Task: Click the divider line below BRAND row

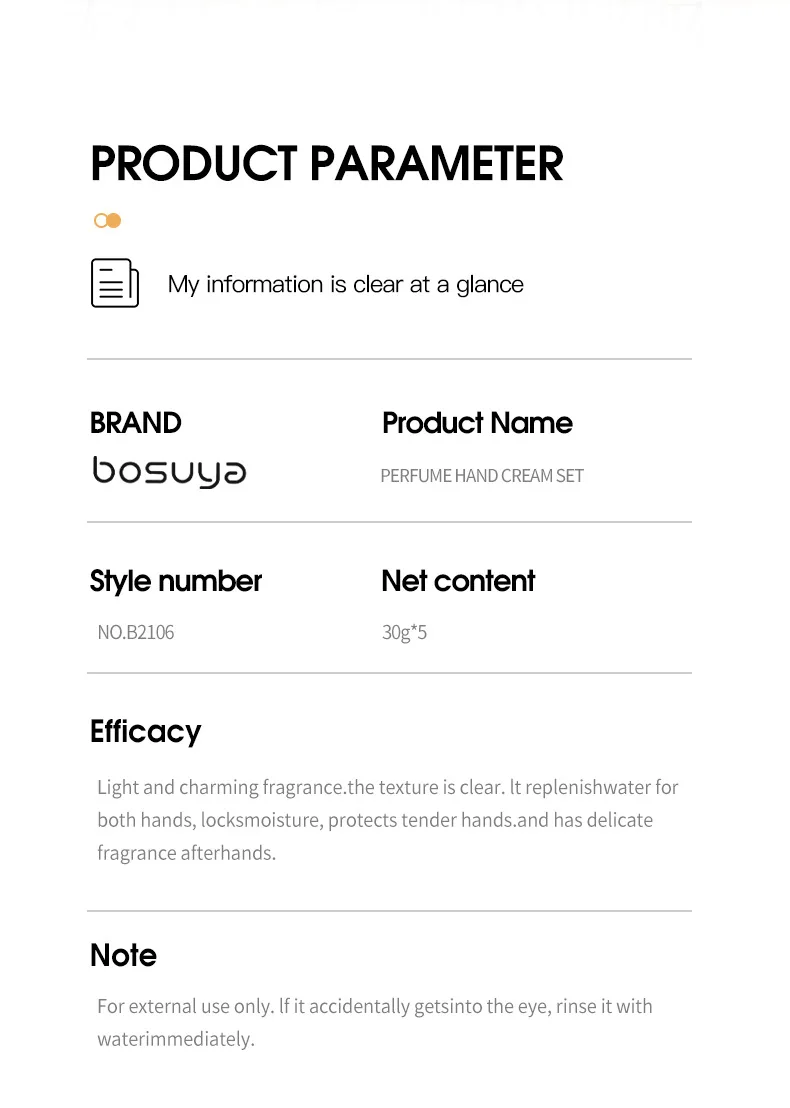Action: pos(389,522)
